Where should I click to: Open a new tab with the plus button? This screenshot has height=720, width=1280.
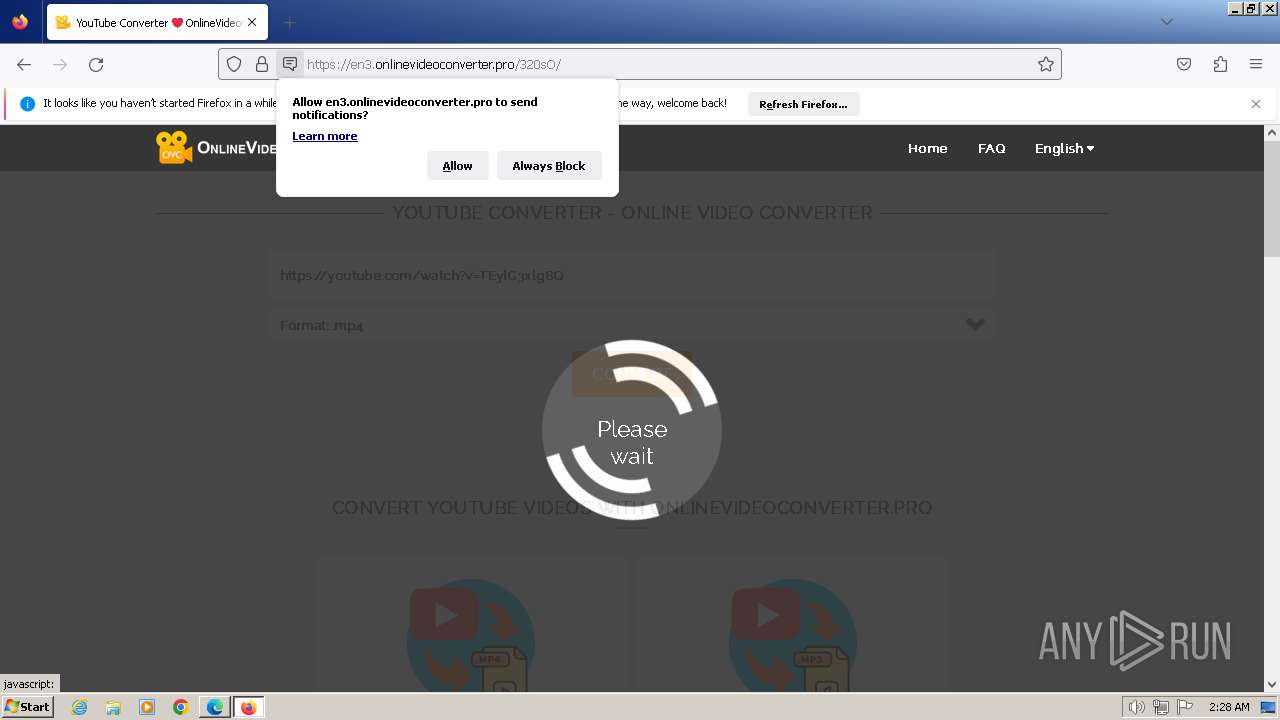pos(289,22)
